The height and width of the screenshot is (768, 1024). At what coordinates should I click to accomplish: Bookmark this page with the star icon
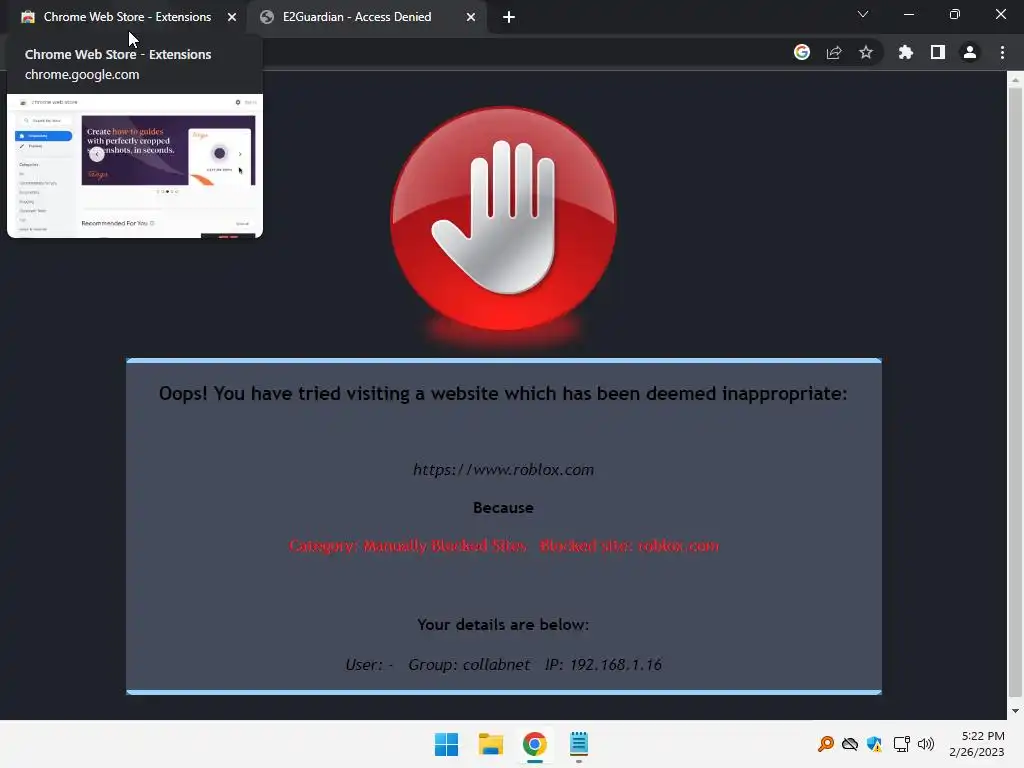tap(866, 52)
